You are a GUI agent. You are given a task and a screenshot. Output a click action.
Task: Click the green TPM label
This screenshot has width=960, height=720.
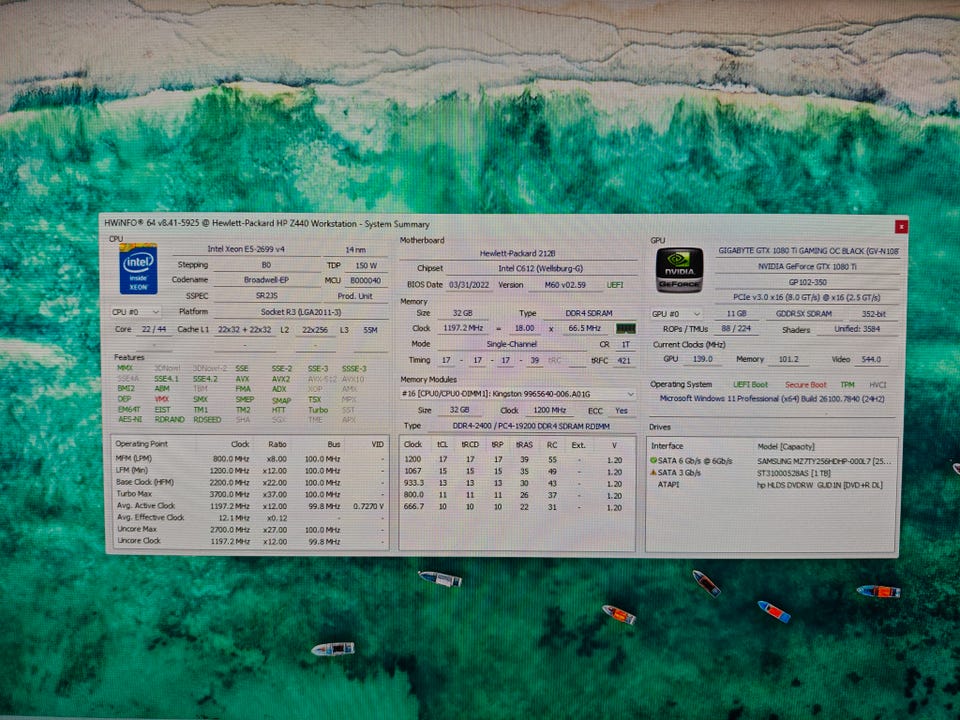(847, 385)
